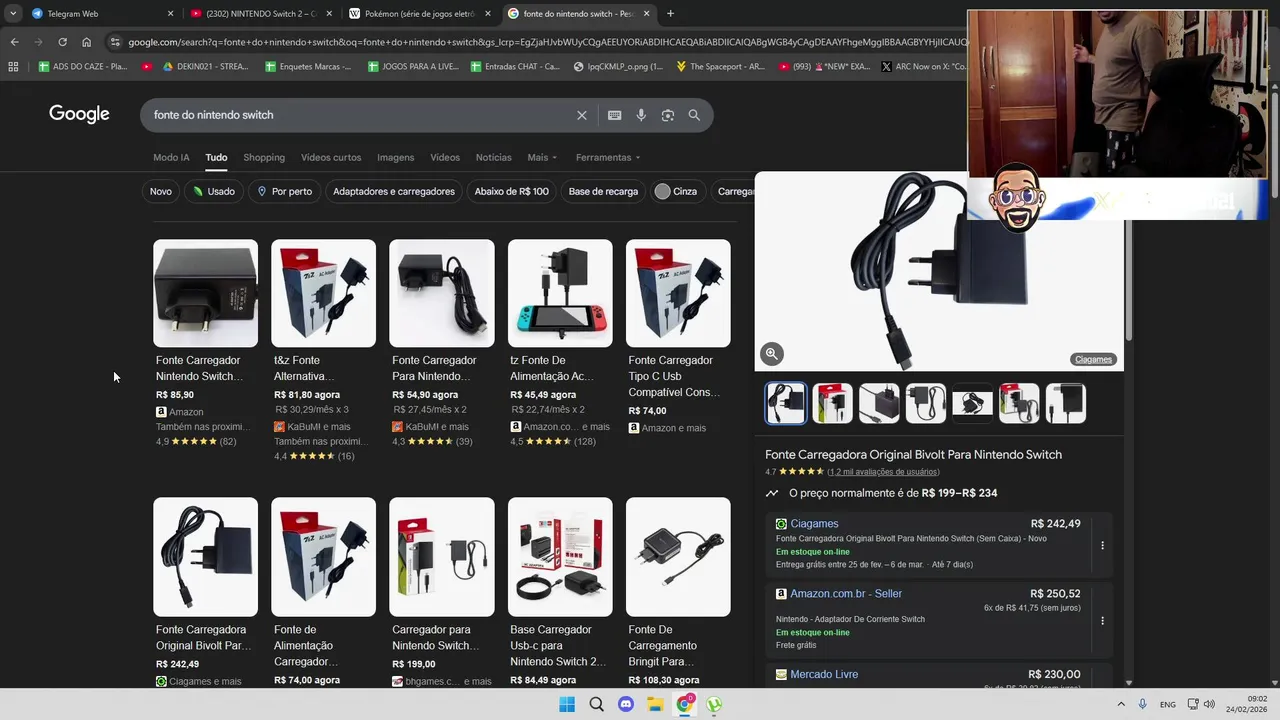Open Discord from the taskbar

pyautogui.click(x=626, y=704)
